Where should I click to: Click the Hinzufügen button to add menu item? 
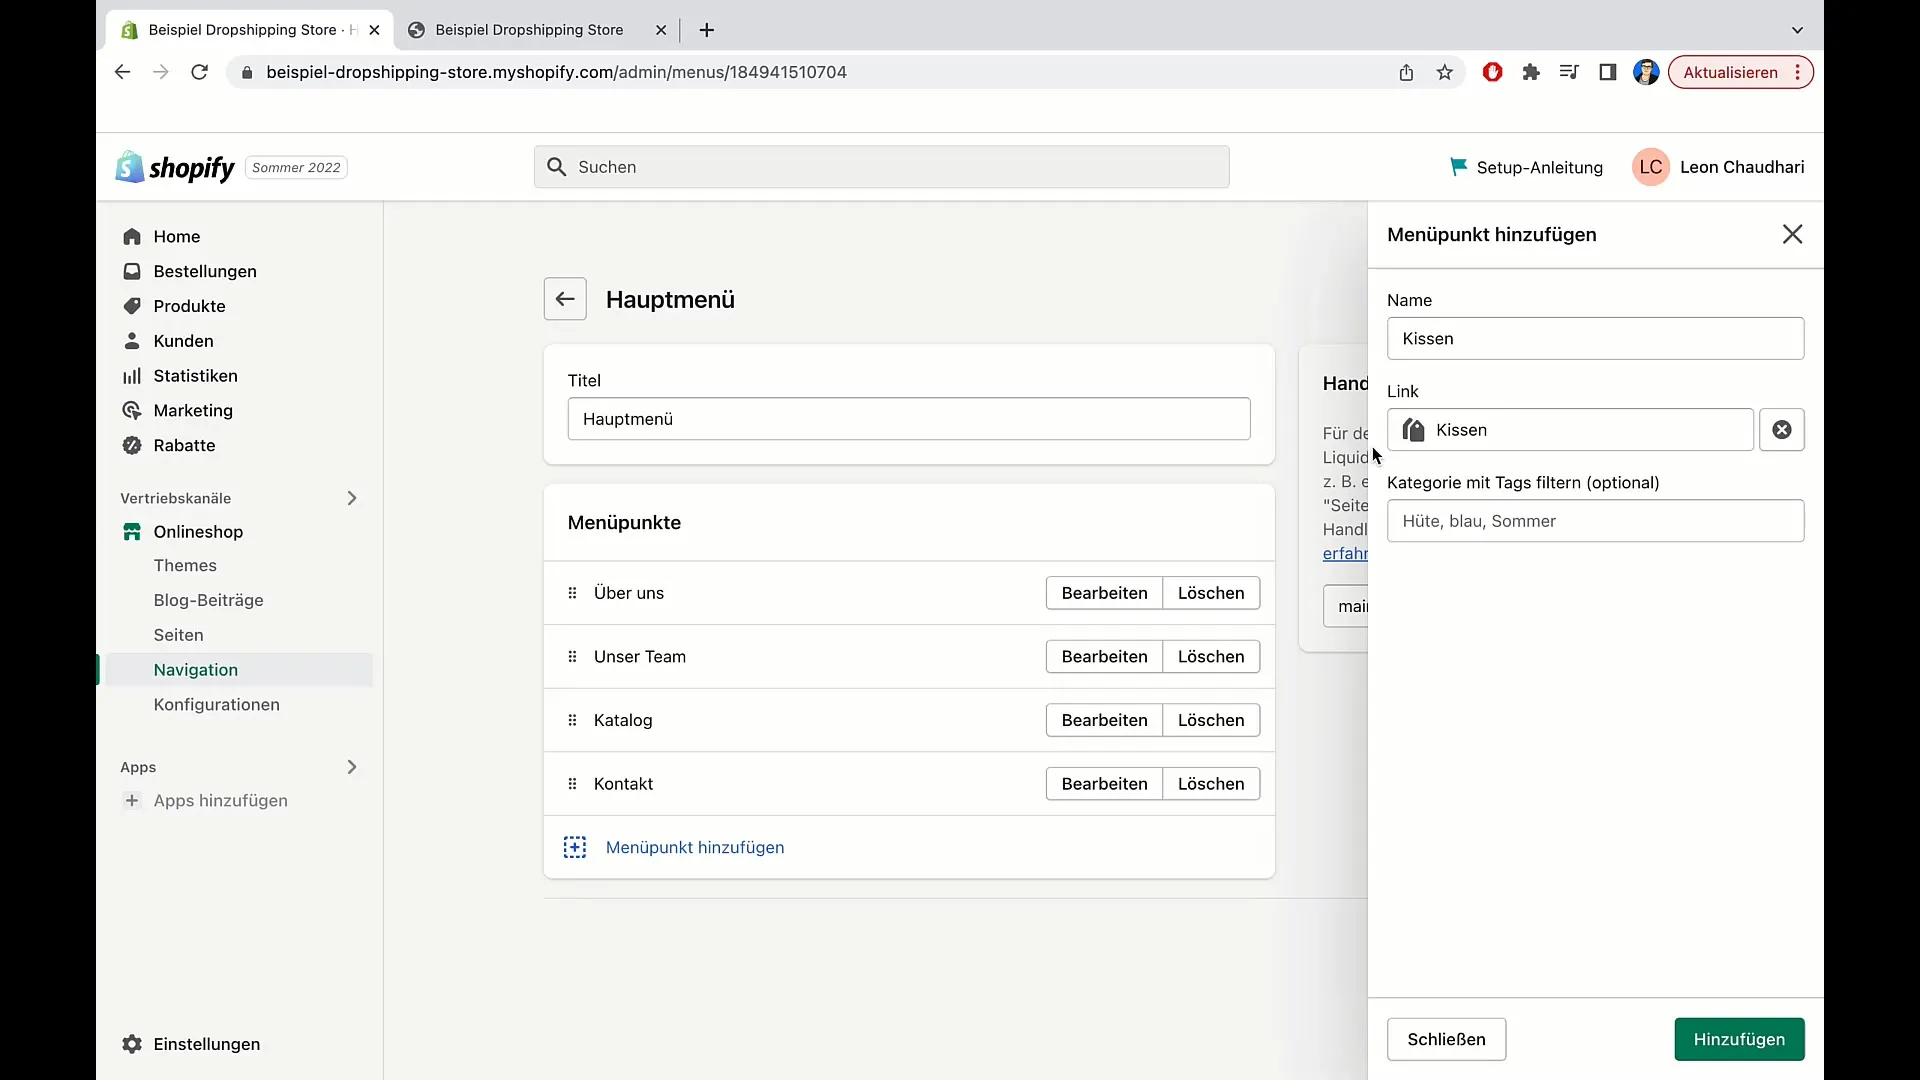pyautogui.click(x=1739, y=1039)
